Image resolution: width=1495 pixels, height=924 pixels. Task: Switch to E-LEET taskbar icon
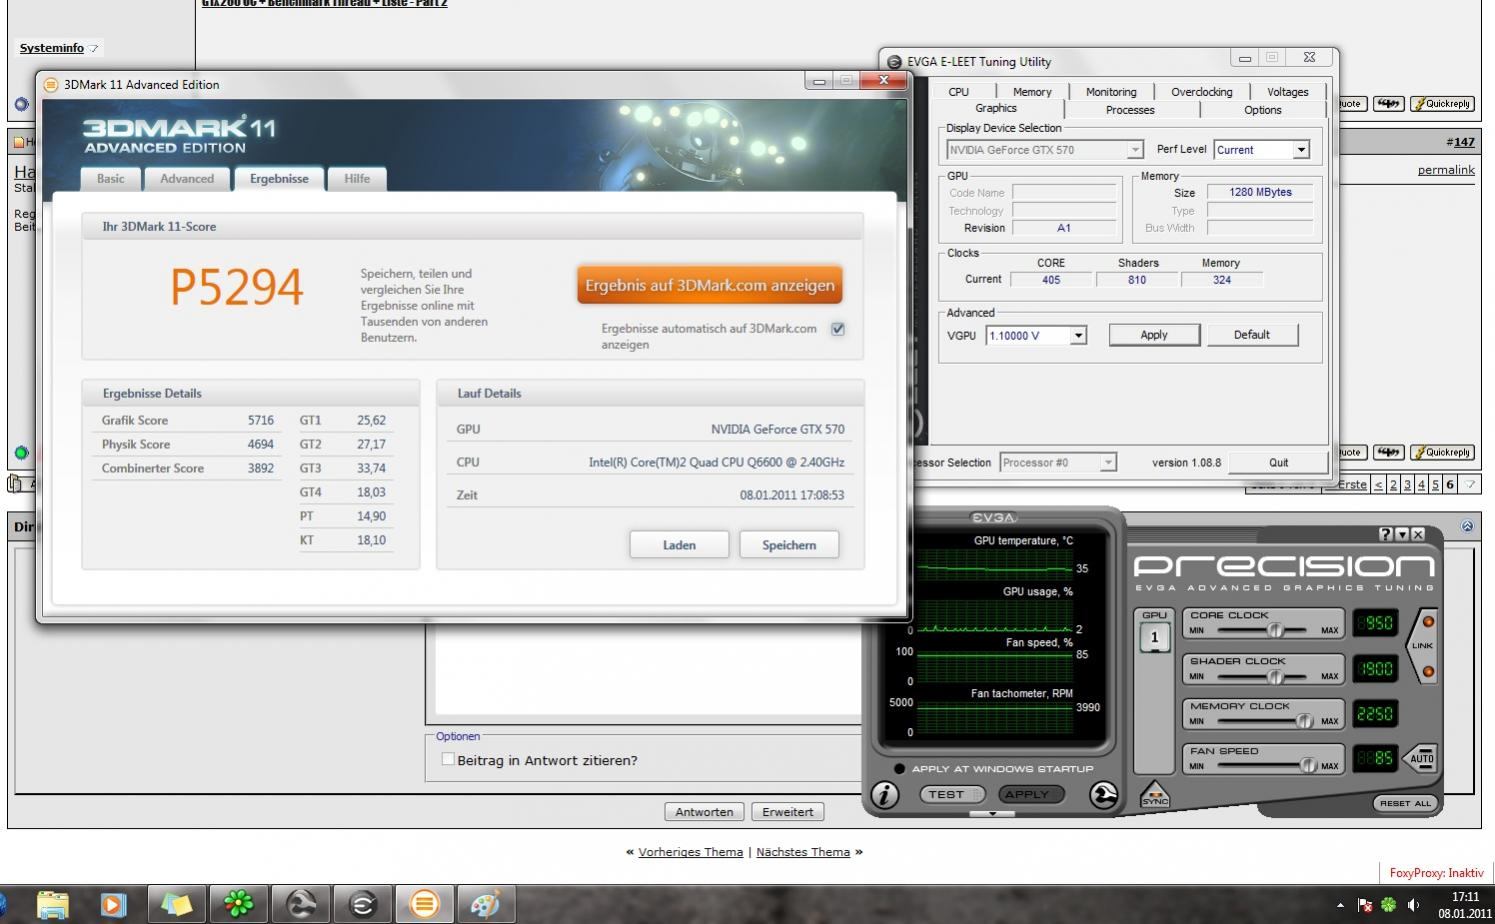click(x=362, y=904)
